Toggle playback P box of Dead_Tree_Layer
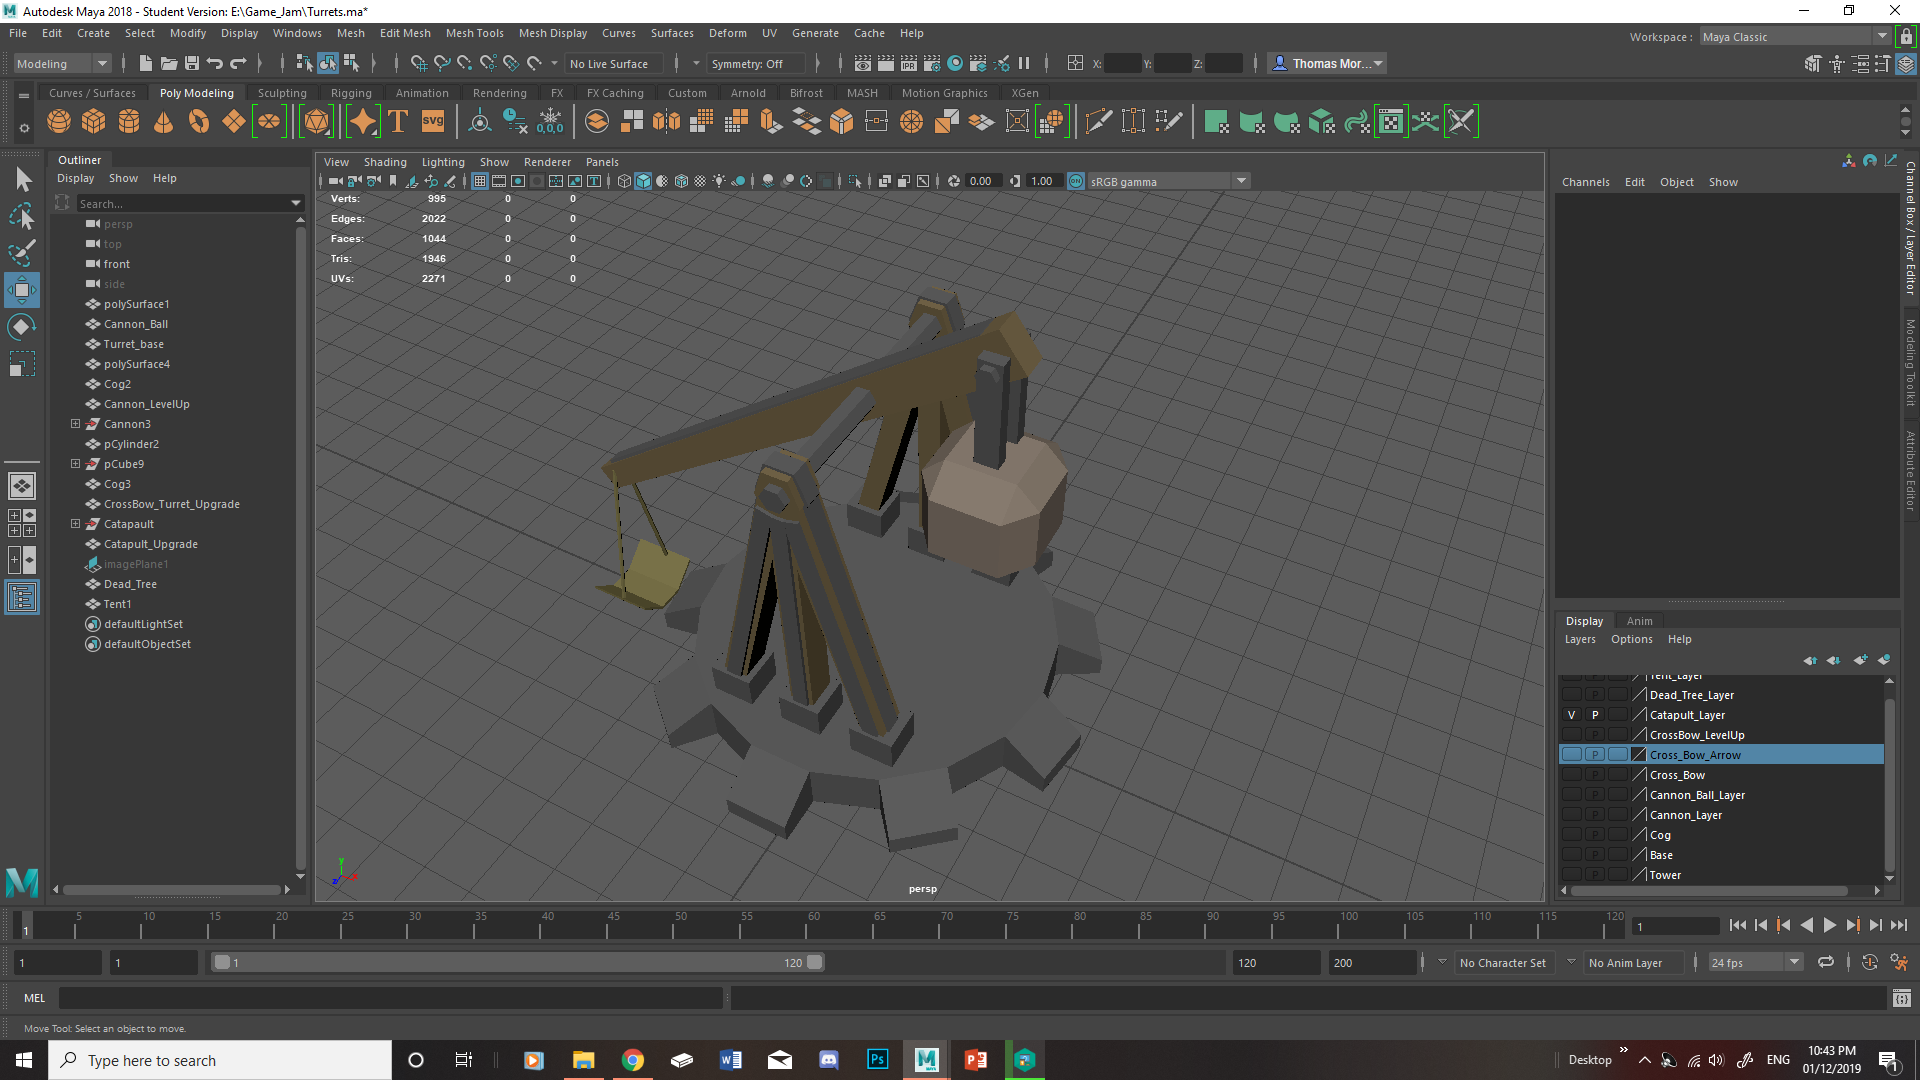 (x=1595, y=695)
